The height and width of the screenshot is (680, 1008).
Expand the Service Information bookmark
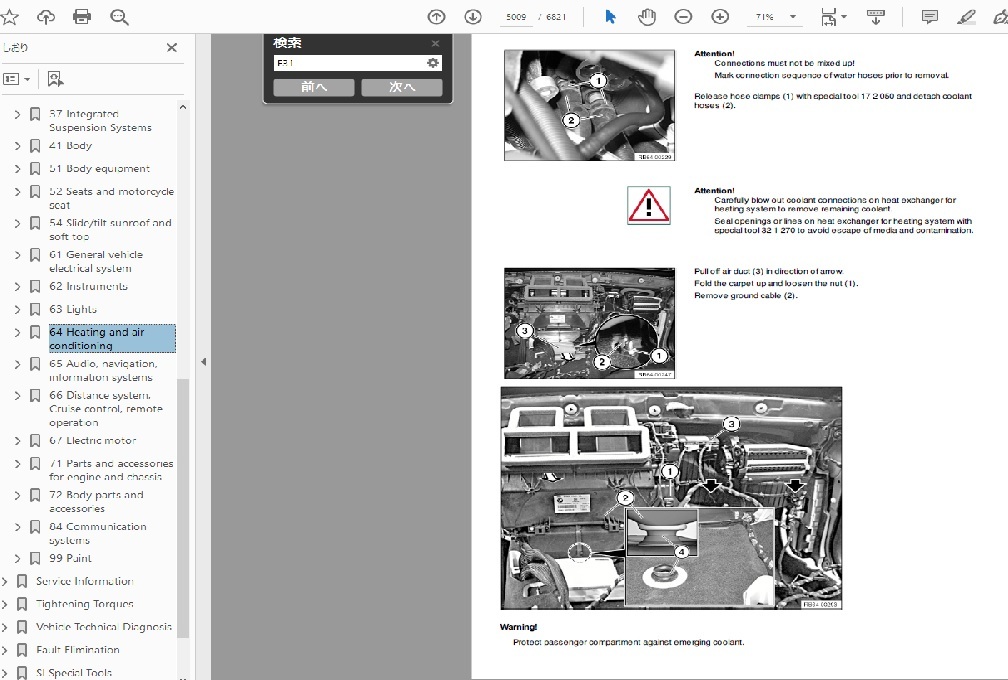pyautogui.click(x=4, y=582)
